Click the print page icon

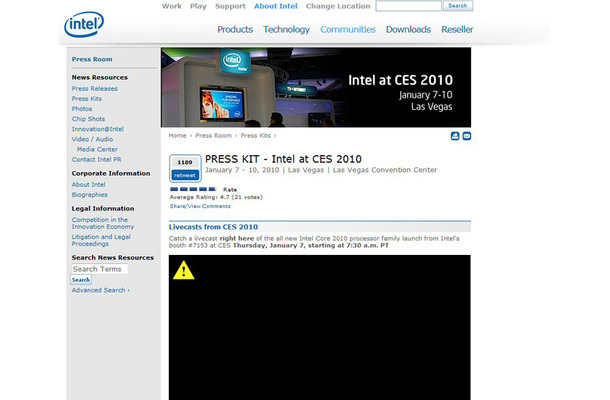455,136
